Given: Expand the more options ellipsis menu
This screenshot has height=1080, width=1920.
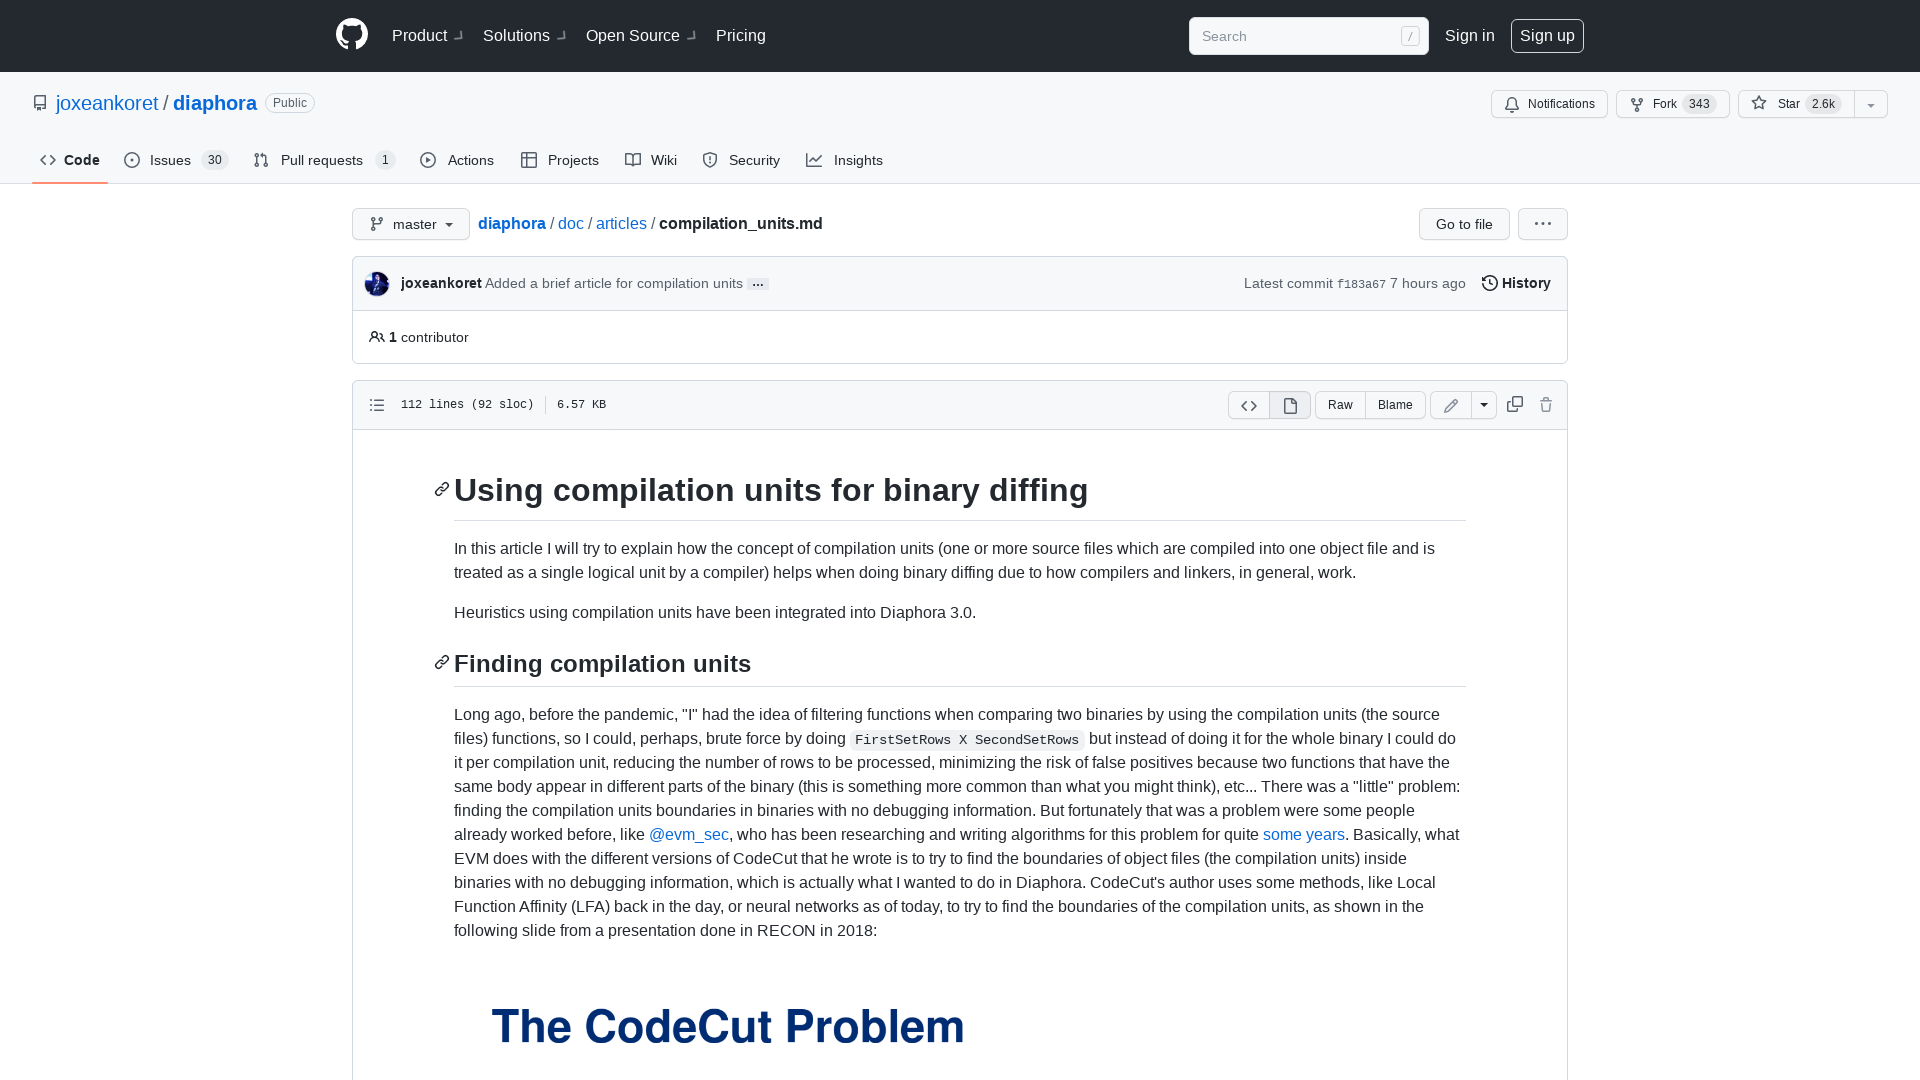Looking at the screenshot, I should coord(1543,224).
